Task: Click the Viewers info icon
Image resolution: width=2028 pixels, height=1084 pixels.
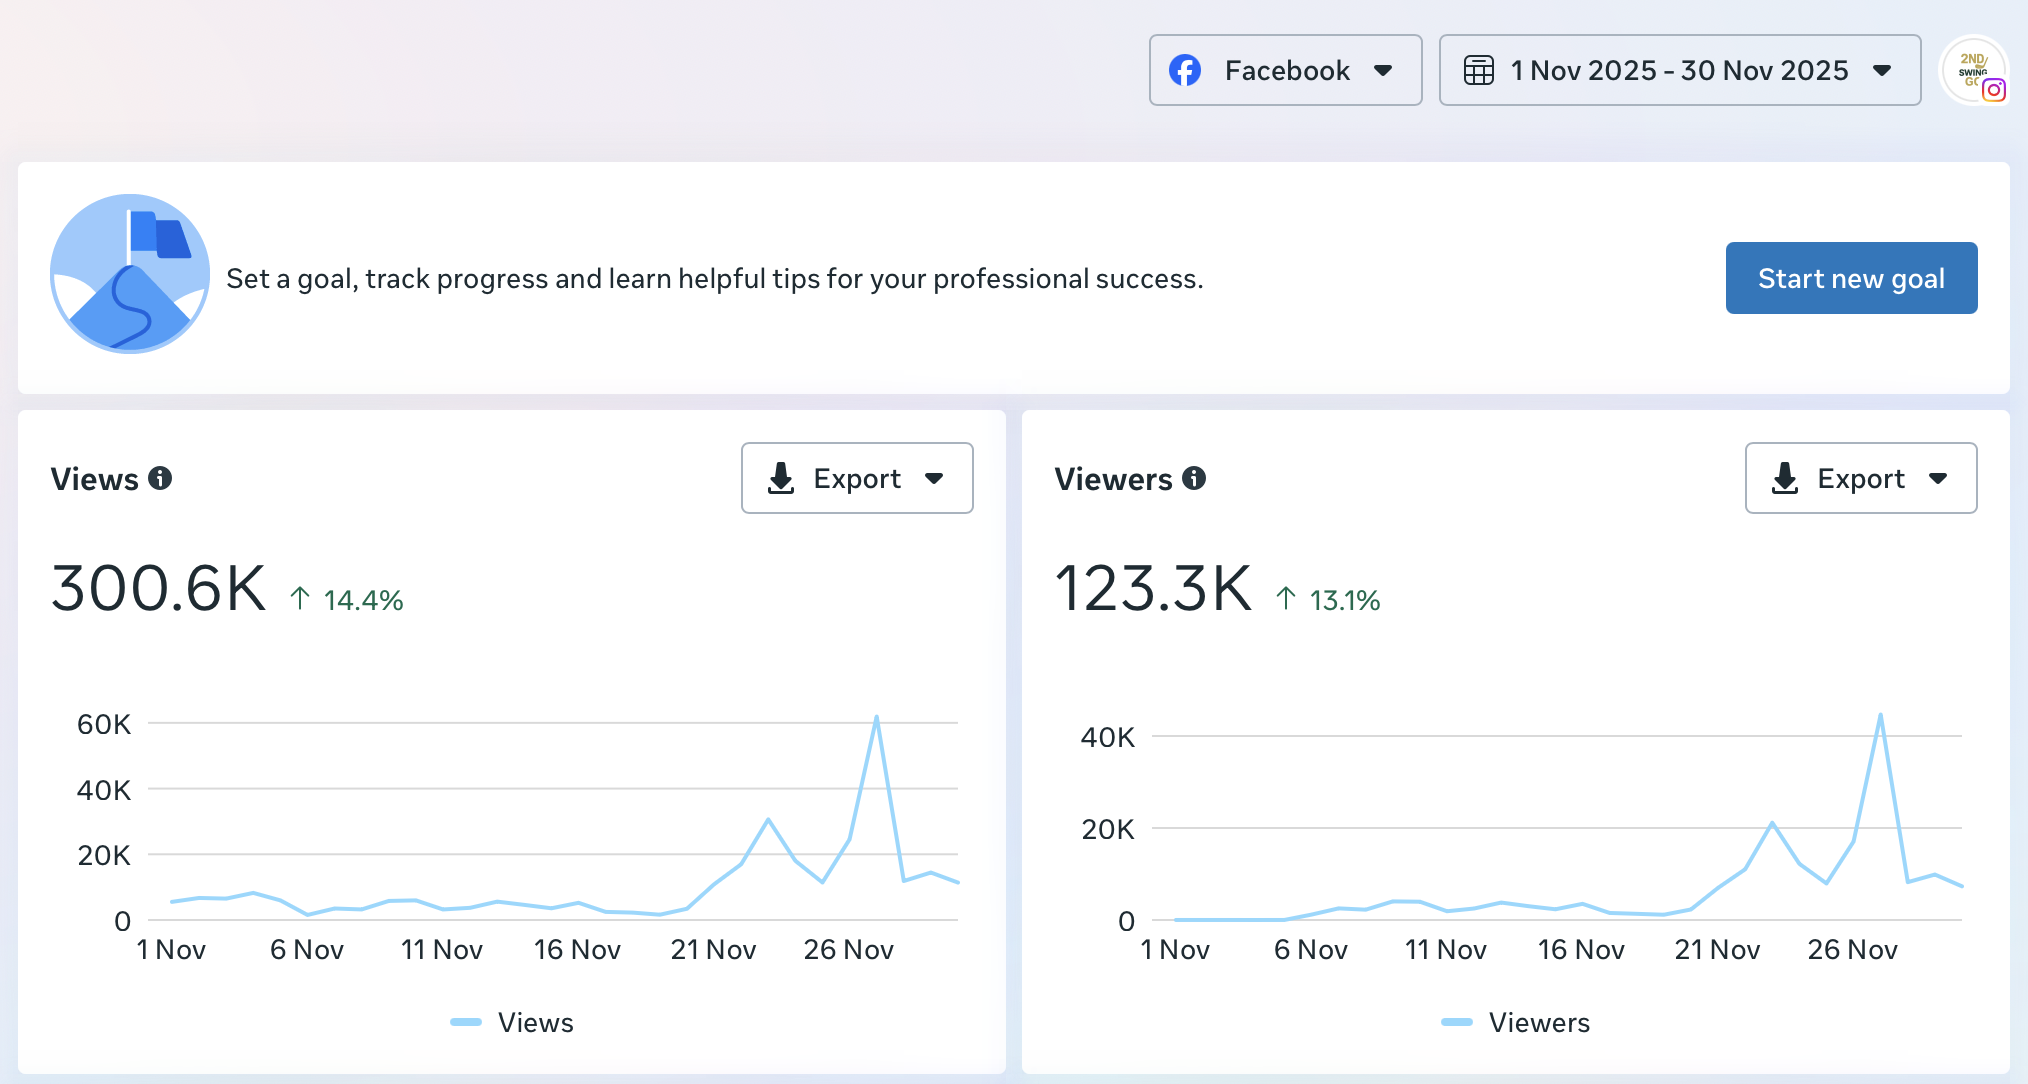Action: [x=1194, y=478]
